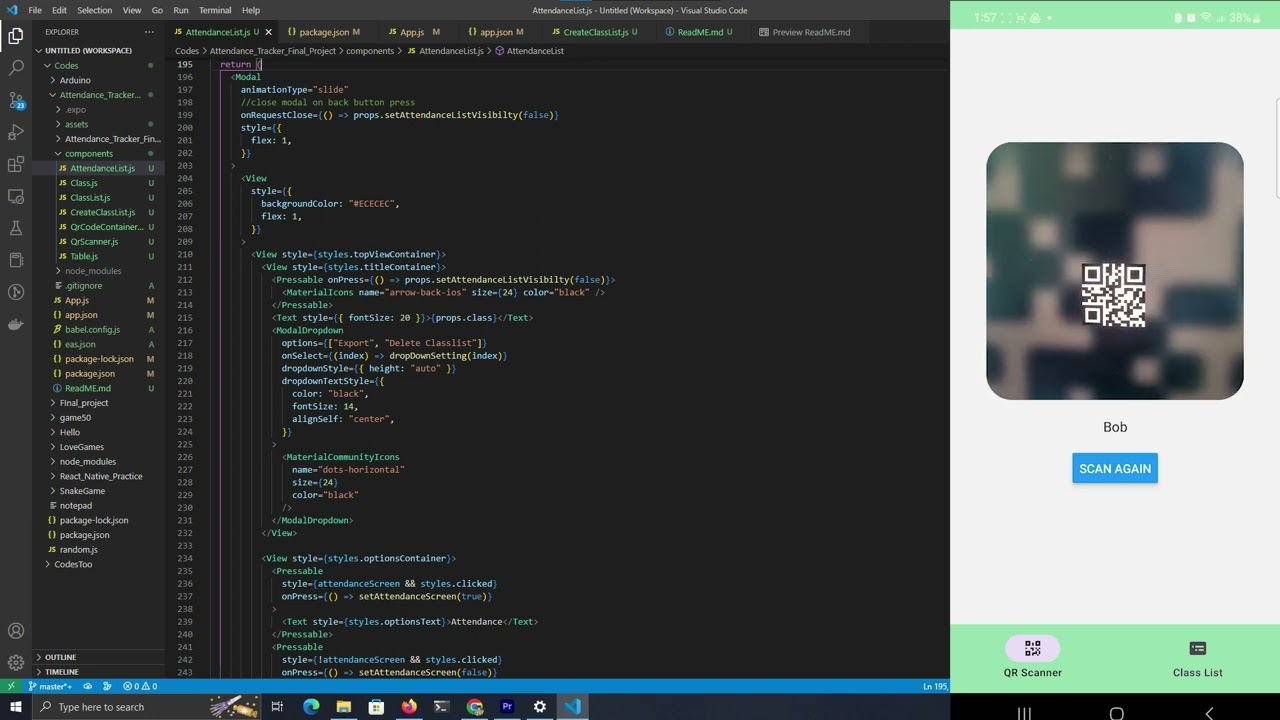Viewport: 1280px width, 720px height.
Task: Launch Microsoft Edge from the taskbar
Action: pyautogui.click(x=311, y=707)
